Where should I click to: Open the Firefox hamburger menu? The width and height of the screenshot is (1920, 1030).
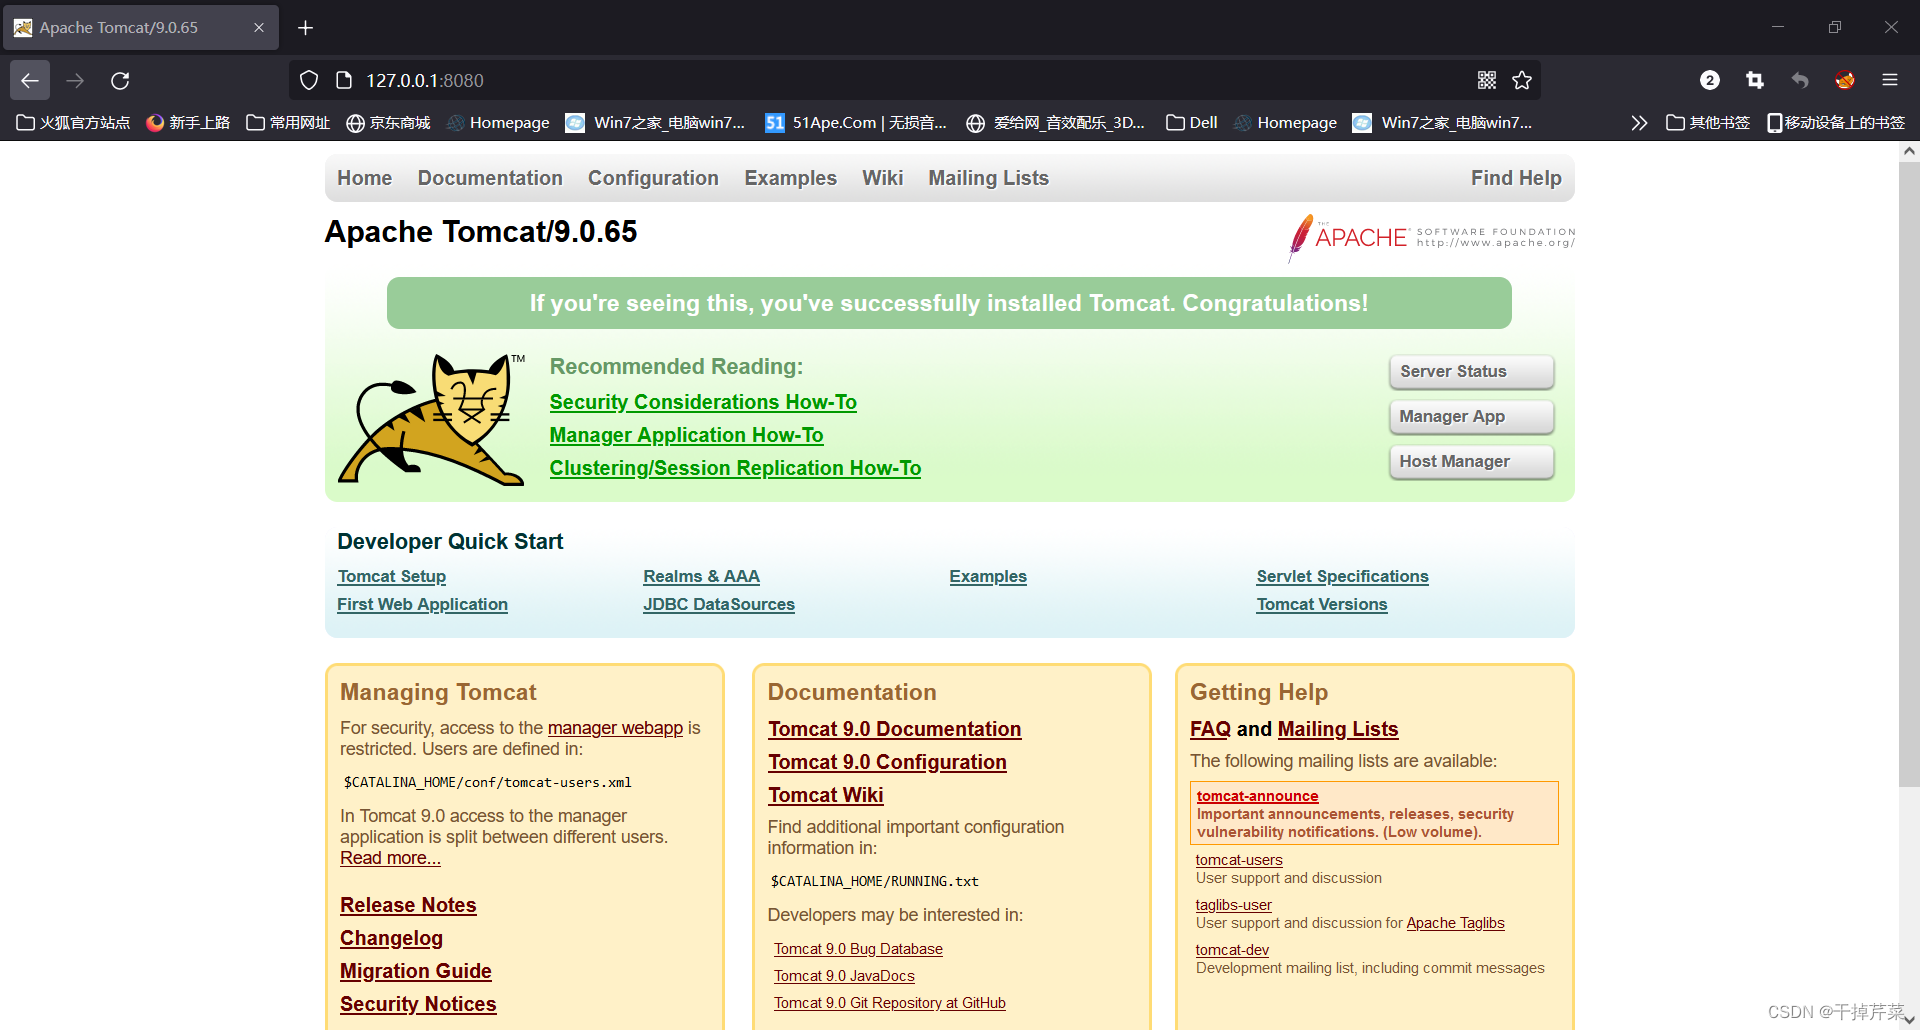1890,80
